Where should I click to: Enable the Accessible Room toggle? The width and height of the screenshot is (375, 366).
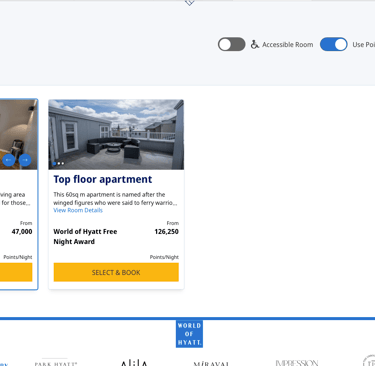(x=232, y=44)
